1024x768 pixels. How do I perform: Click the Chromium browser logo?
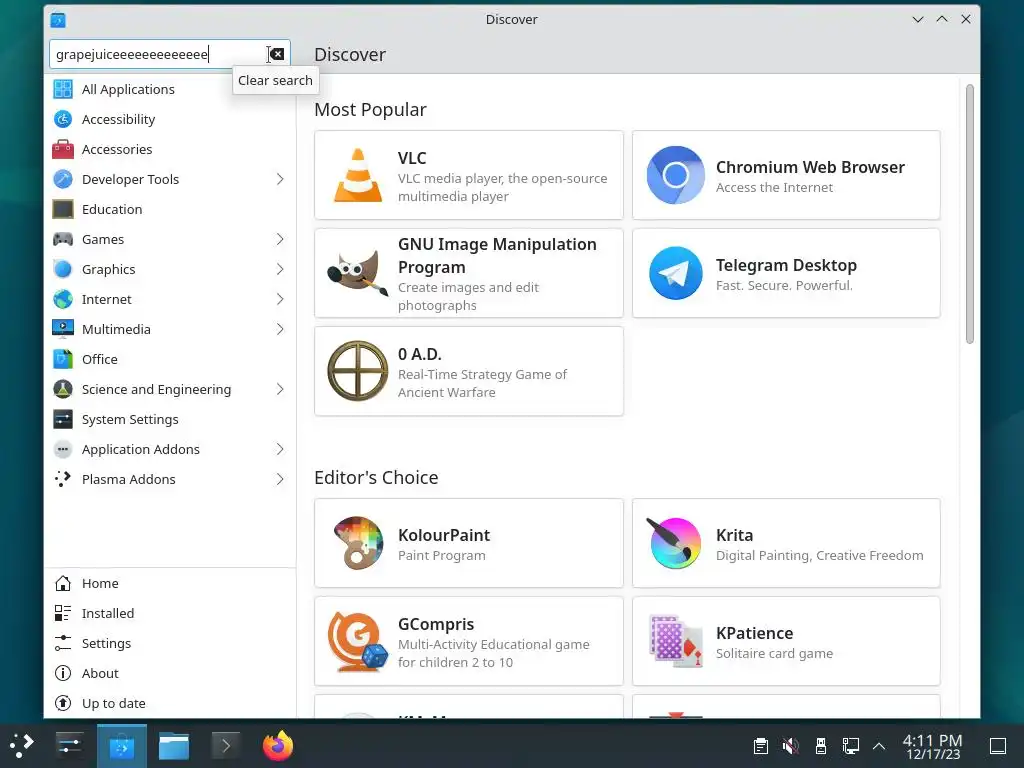pos(675,175)
